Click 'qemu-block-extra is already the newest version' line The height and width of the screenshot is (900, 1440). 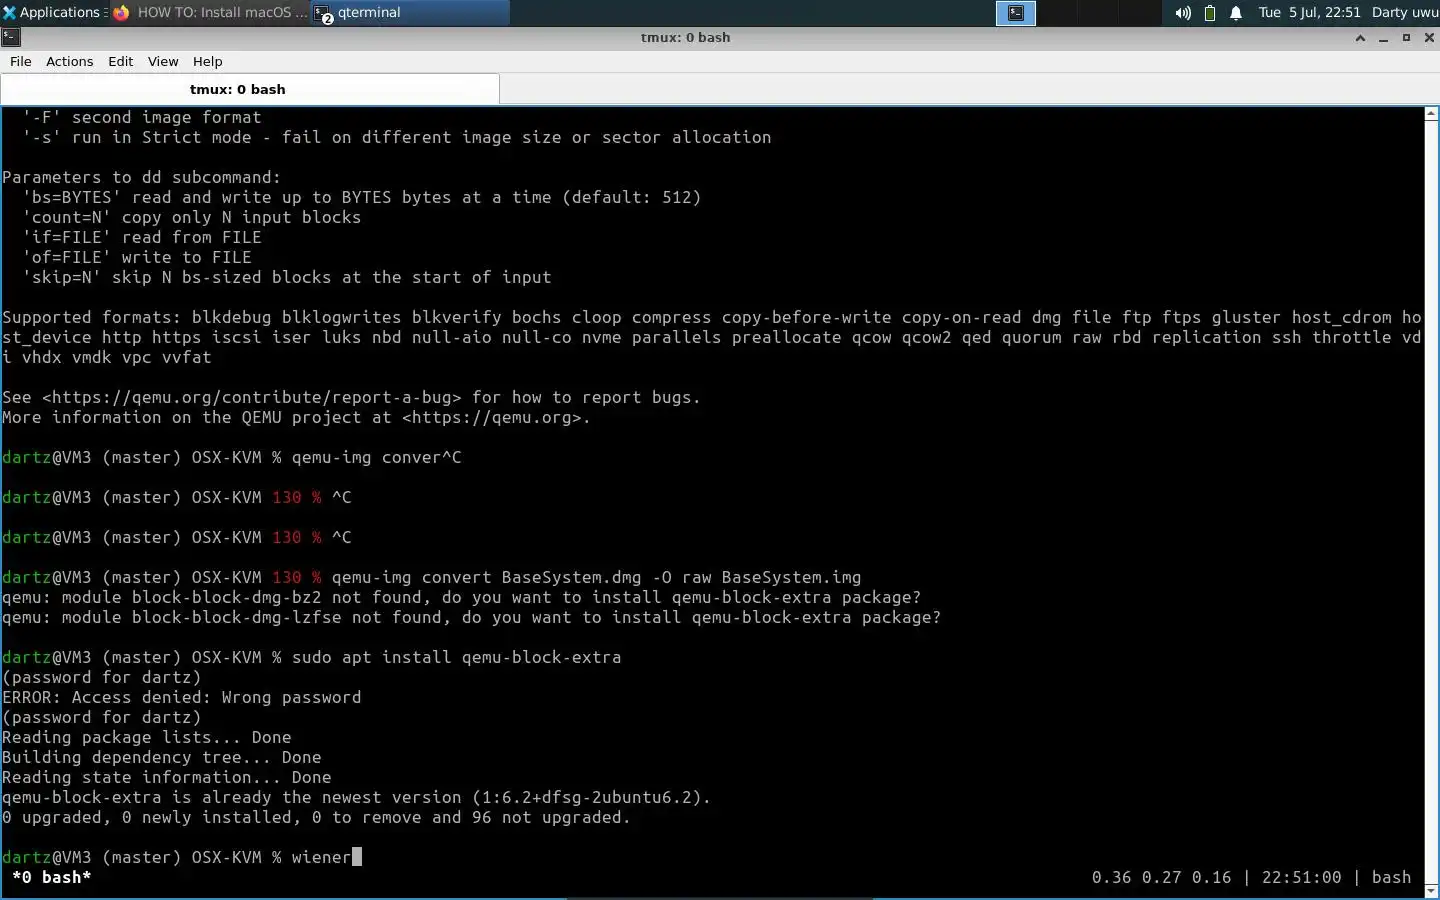click(x=357, y=797)
